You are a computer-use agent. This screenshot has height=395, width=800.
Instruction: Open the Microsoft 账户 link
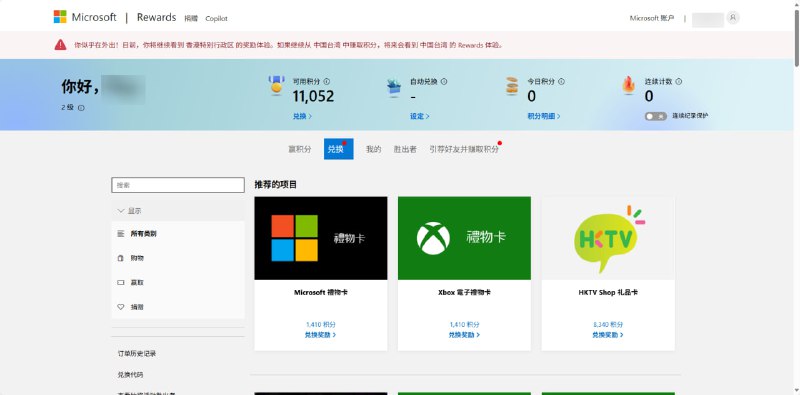pyautogui.click(x=652, y=18)
